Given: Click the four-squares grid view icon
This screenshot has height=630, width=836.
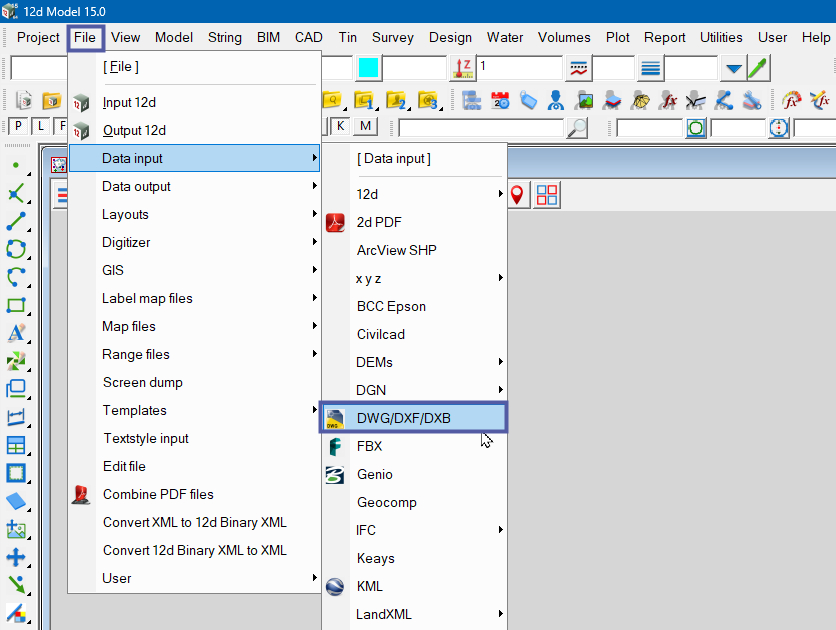Looking at the screenshot, I should pos(547,194).
